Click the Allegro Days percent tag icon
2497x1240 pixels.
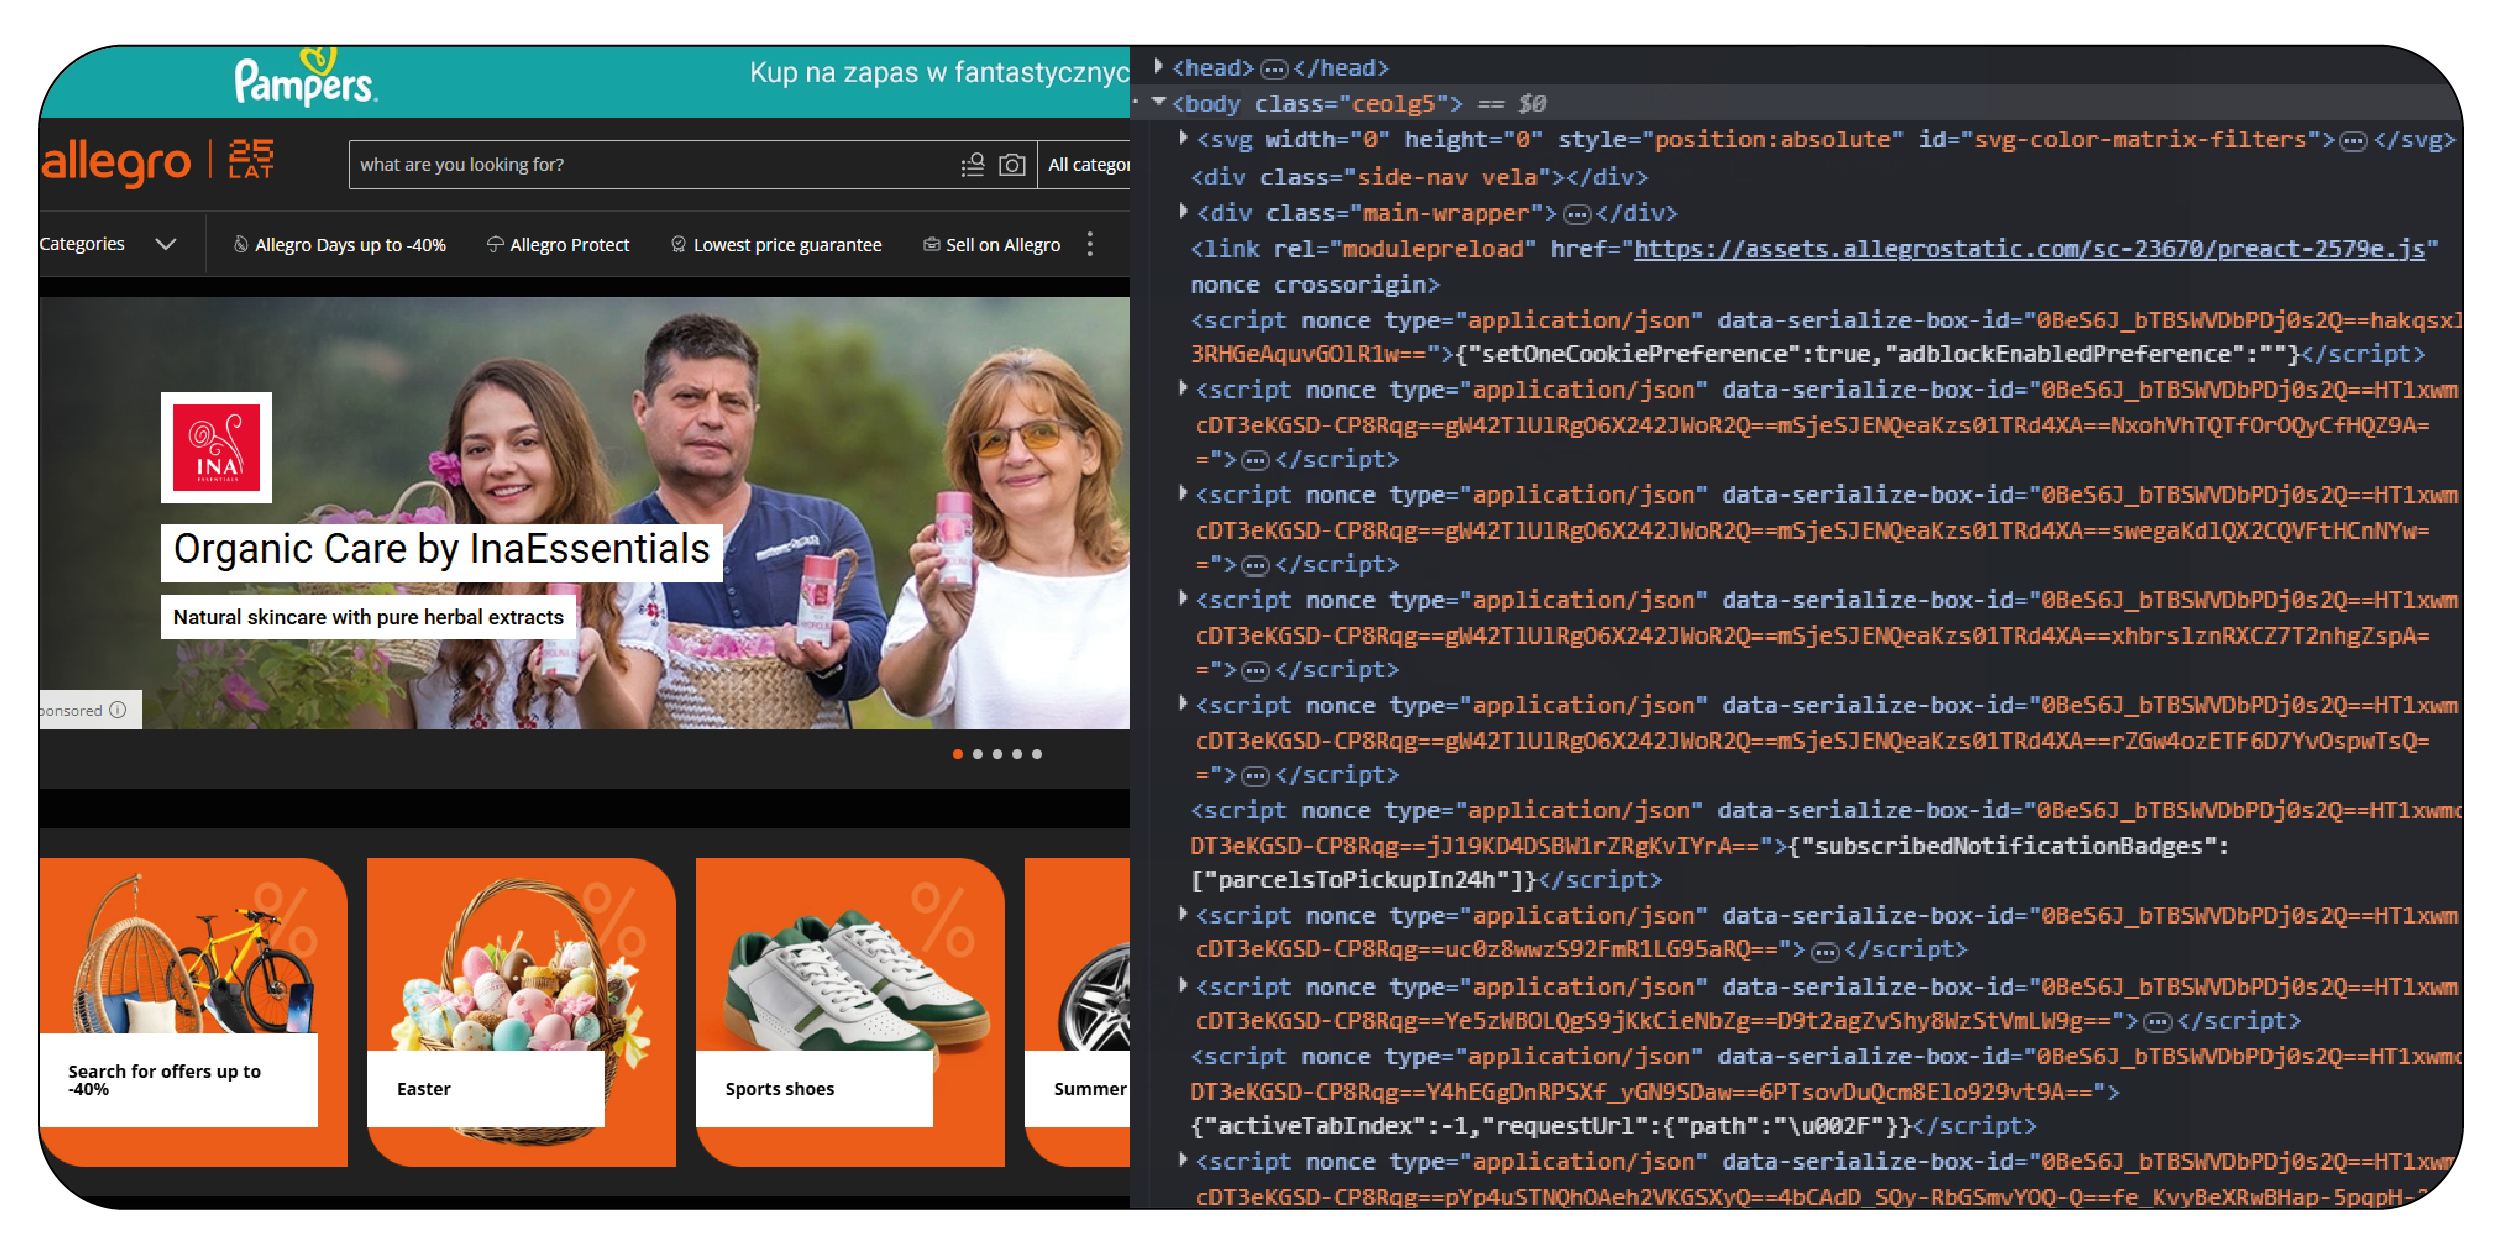pyautogui.click(x=240, y=244)
